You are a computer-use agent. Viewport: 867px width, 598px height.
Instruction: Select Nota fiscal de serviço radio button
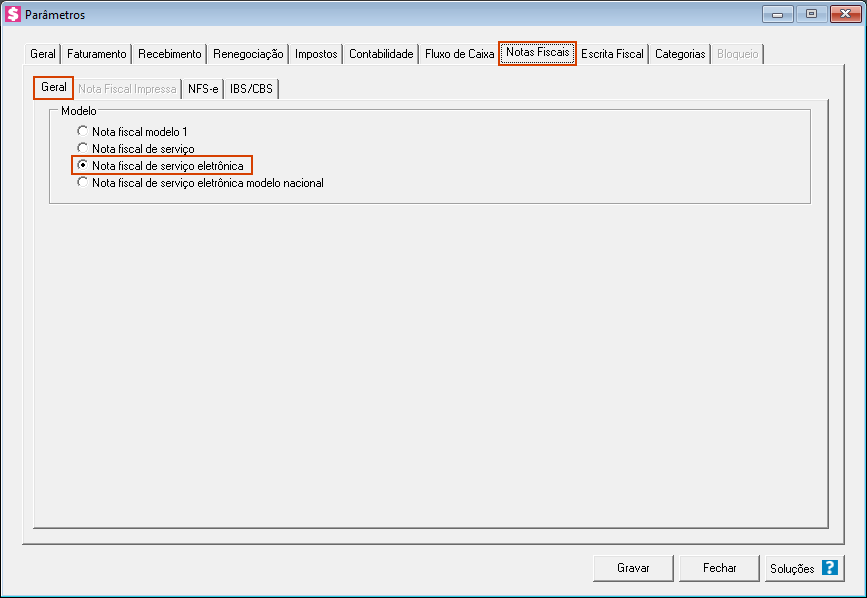[x=83, y=149]
